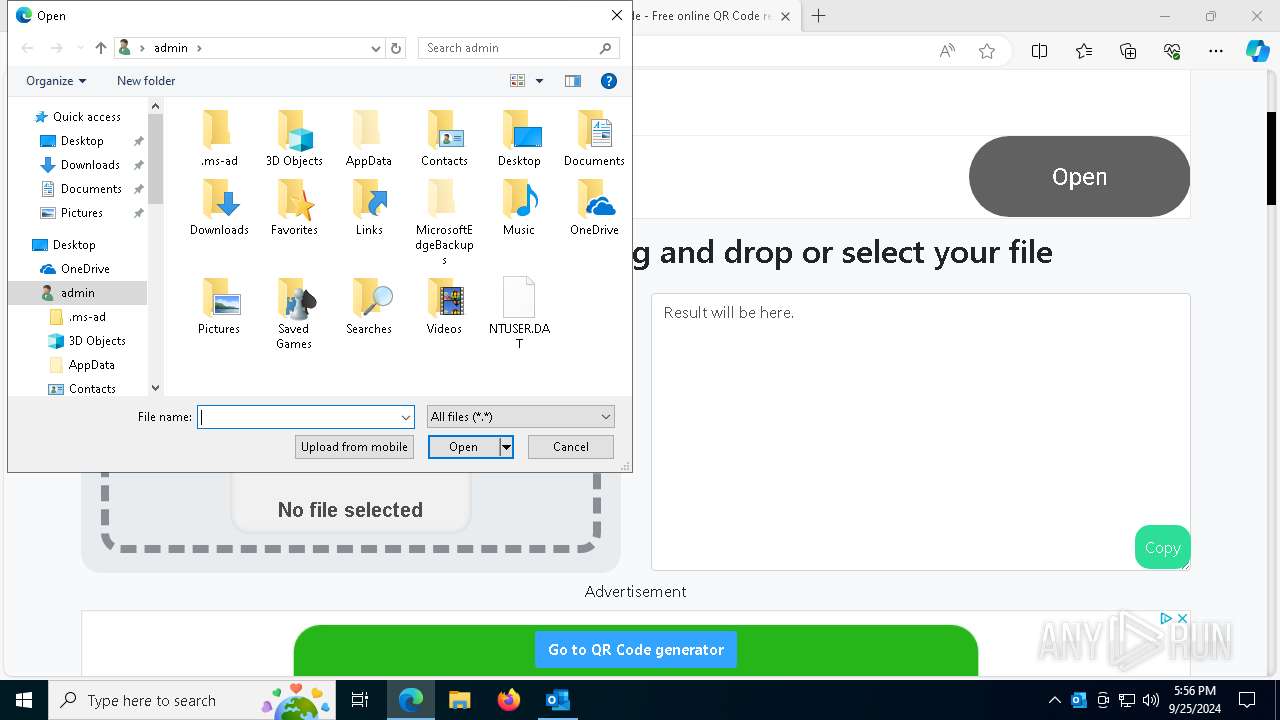Viewport: 1280px width, 720px height.
Task: Click Edge Read aloud icon
Action: pos(947,51)
